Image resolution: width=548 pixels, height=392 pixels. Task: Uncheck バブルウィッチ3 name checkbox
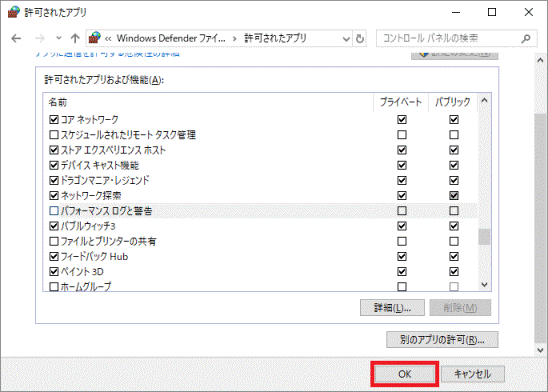point(54,226)
